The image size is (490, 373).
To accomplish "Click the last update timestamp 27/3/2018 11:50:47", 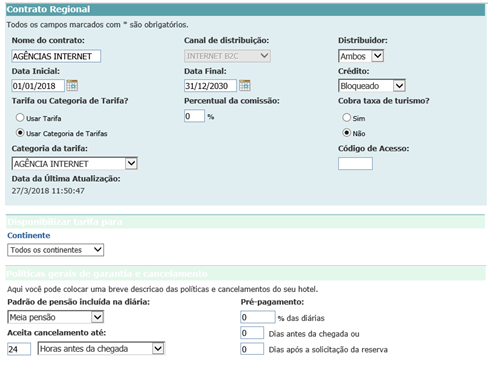I will [x=48, y=191].
